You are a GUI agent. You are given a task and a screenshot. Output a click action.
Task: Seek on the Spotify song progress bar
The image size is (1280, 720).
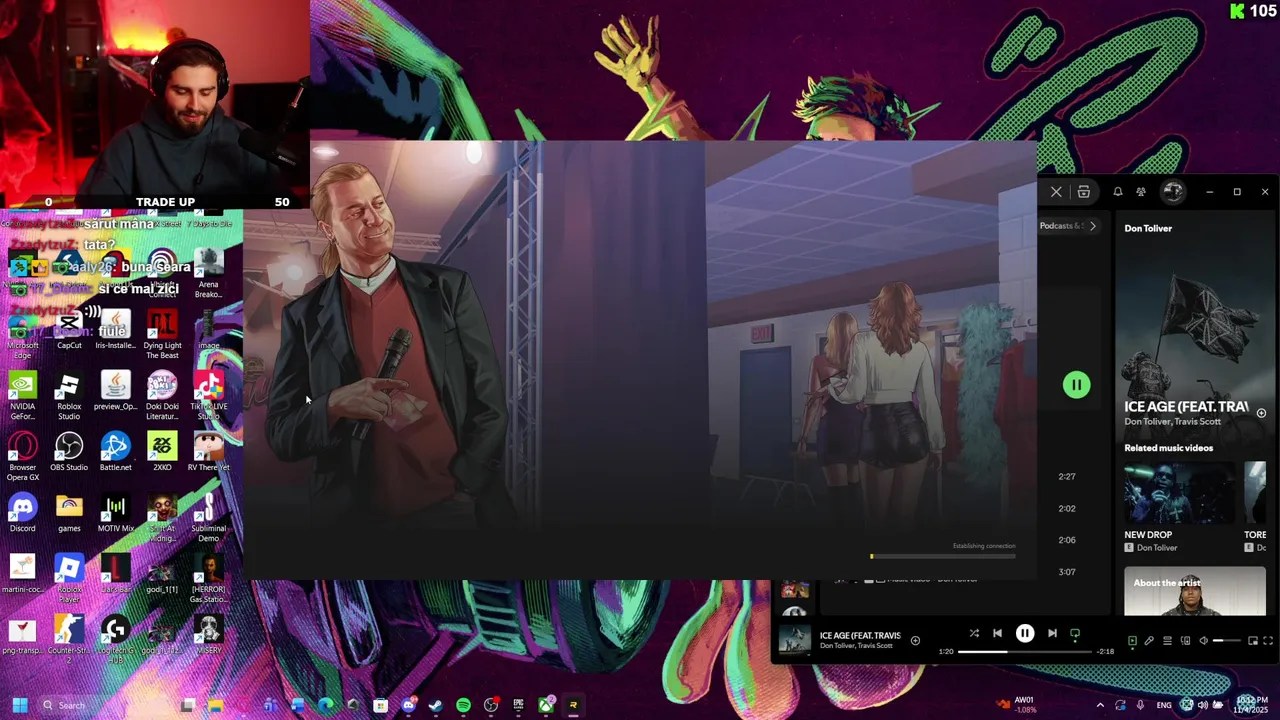(x=1025, y=652)
